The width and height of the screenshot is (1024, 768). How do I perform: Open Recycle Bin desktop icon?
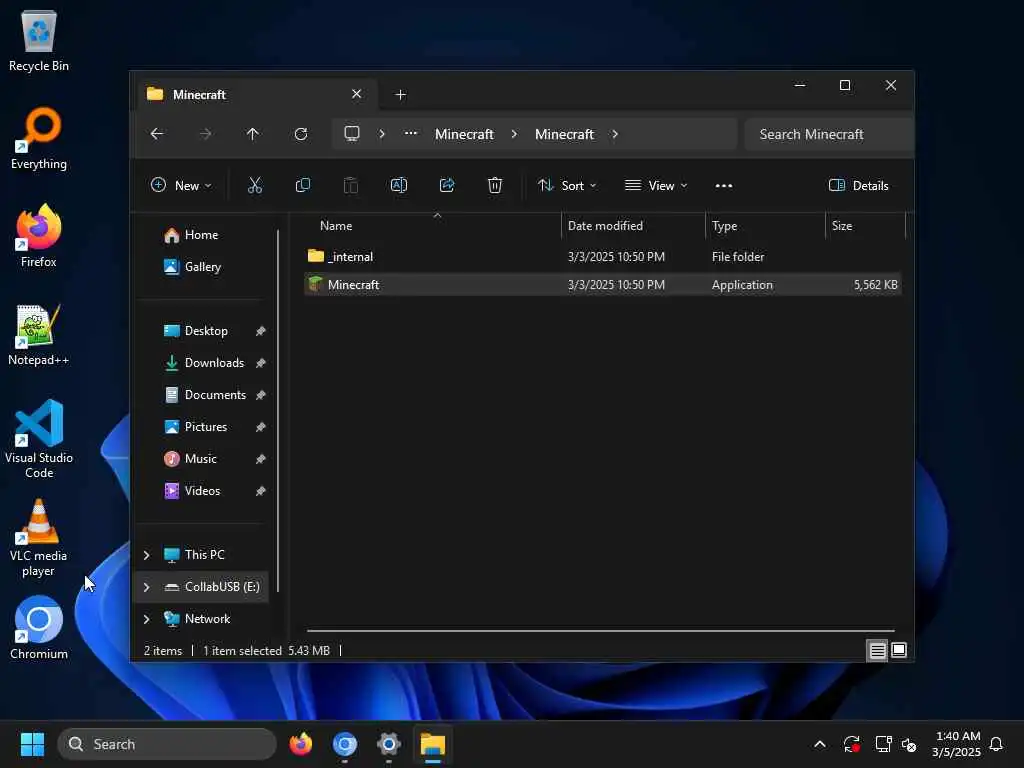pos(39,41)
